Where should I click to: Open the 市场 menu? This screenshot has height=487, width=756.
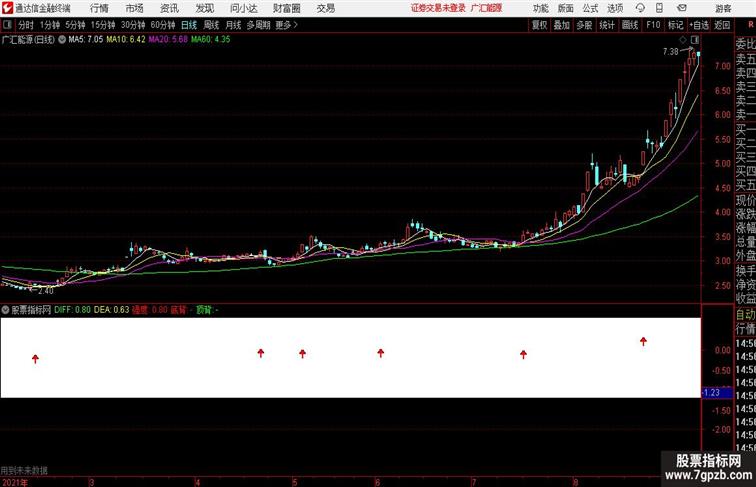135,8
